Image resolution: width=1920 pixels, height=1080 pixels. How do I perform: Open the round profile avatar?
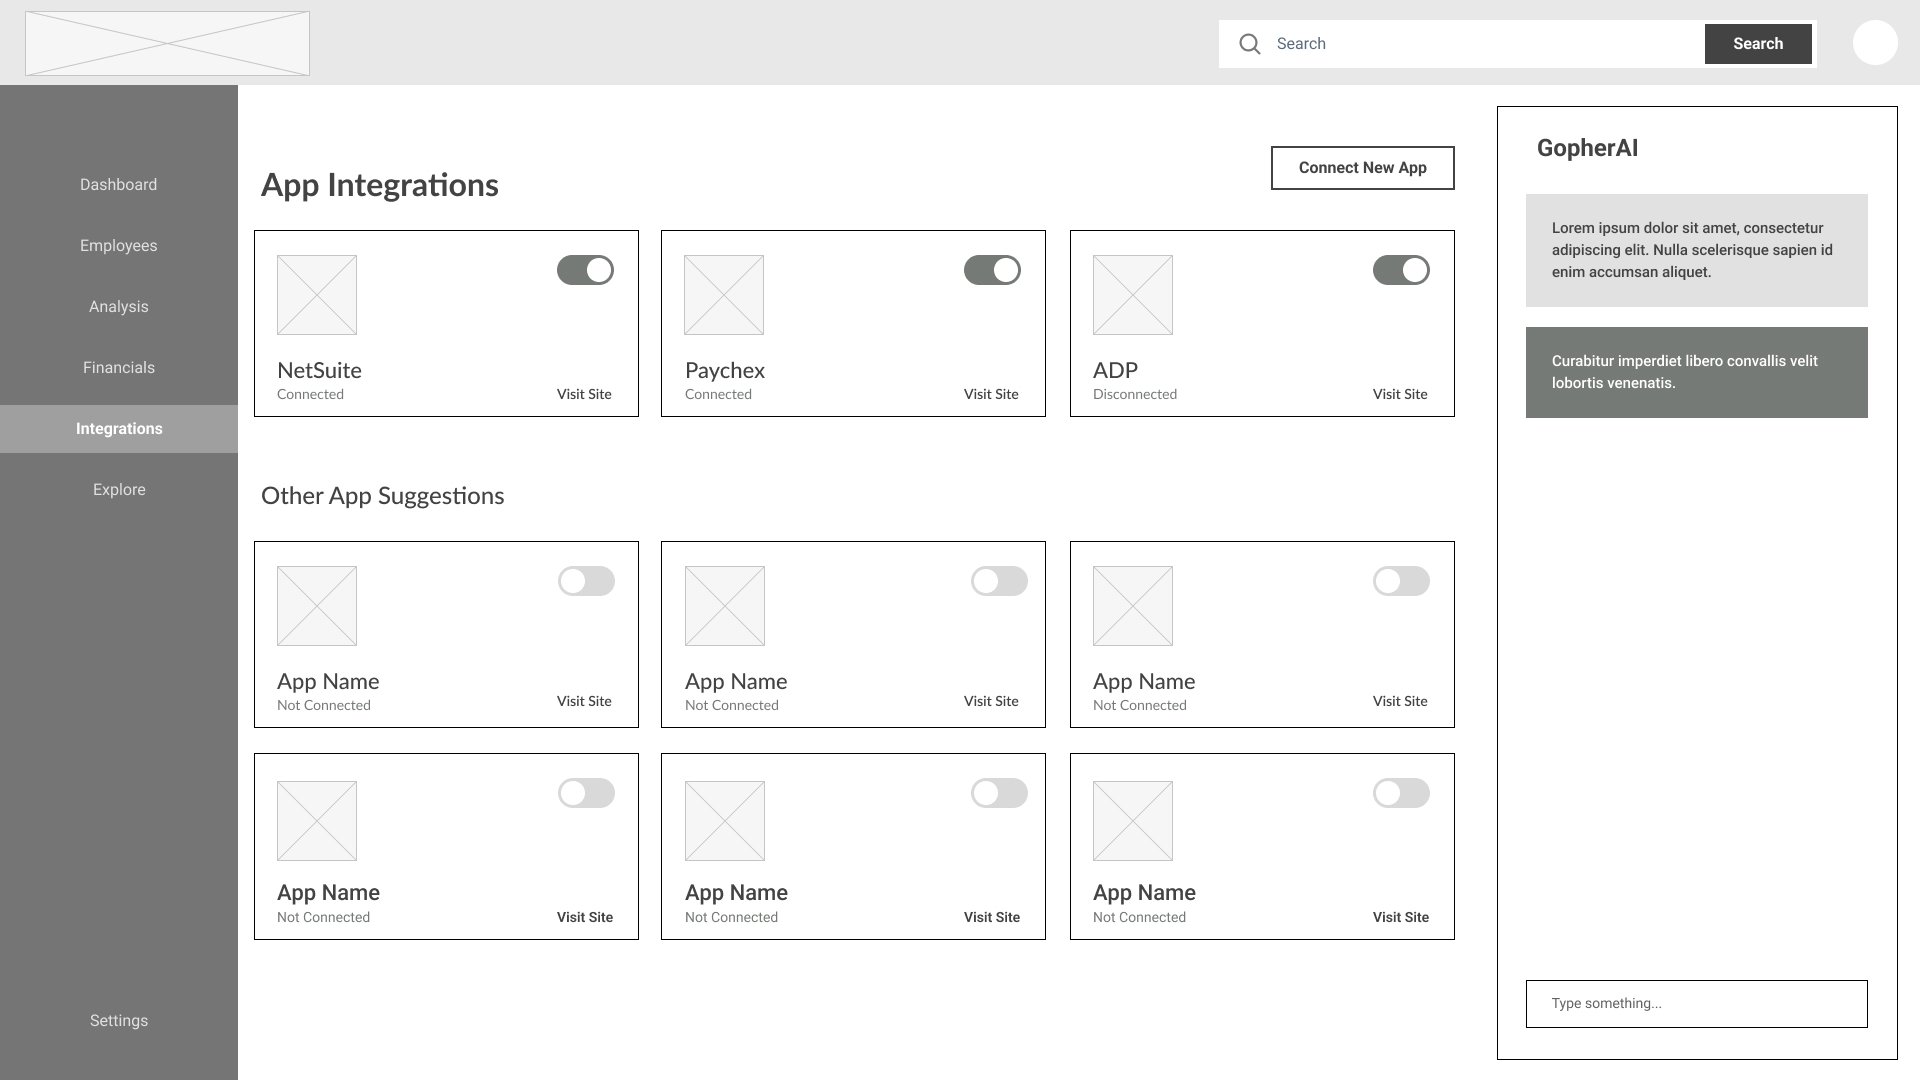click(x=1875, y=43)
